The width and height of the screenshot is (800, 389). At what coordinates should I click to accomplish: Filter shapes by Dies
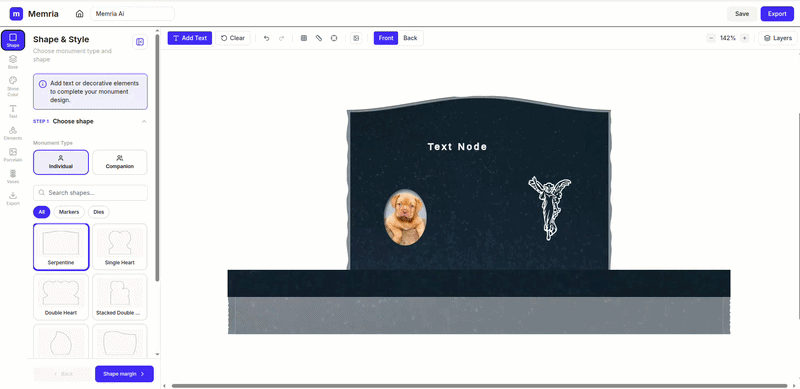pos(98,212)
